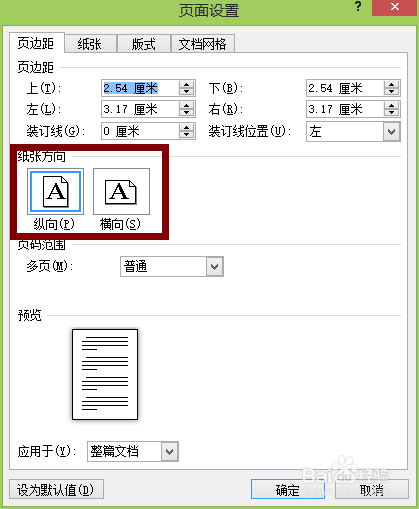
Task: Decrease gutter 装订线 value with down arrow
Action: [x=187, y=135]
